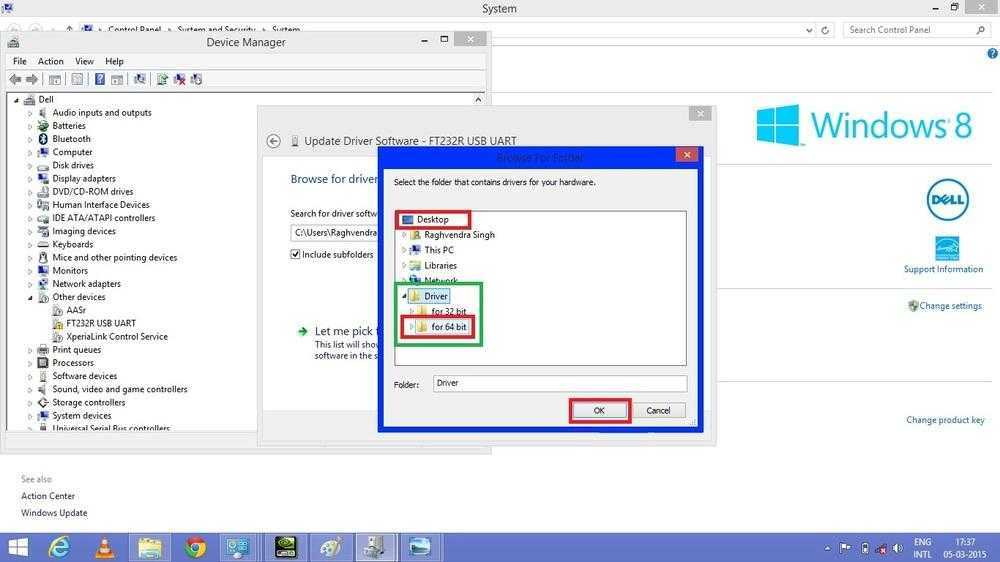The height and width of the screenshot is (562, 1000).
Task: Open the View menu in Device Manager
Action: [84, 61]
